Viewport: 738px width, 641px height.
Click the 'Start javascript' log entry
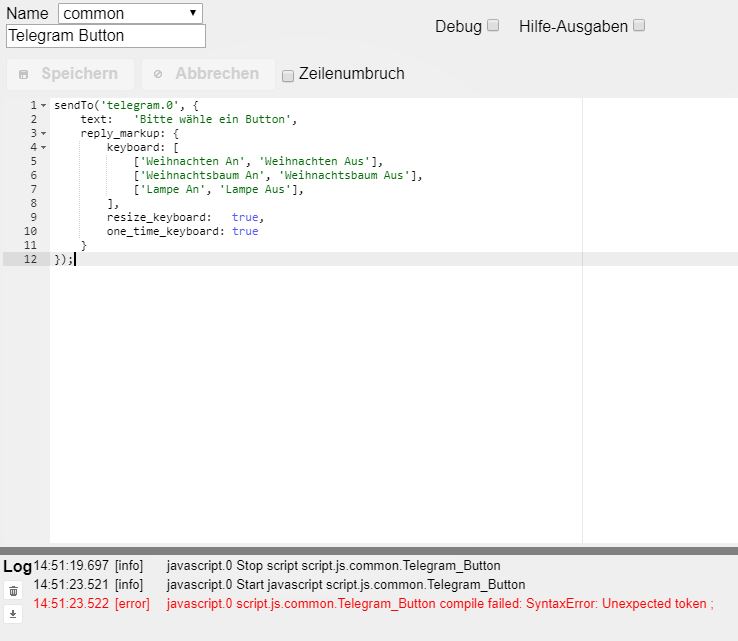click(345, 585)
